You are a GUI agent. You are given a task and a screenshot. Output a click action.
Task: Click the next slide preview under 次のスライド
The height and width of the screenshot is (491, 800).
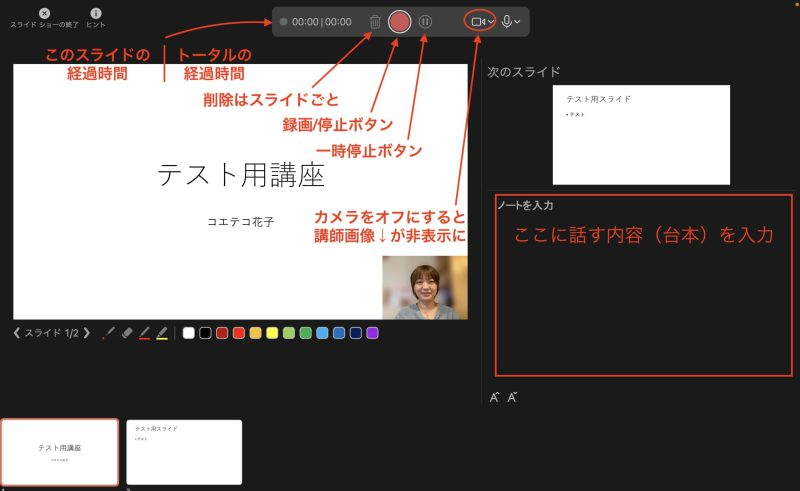(x=641, y=135)
